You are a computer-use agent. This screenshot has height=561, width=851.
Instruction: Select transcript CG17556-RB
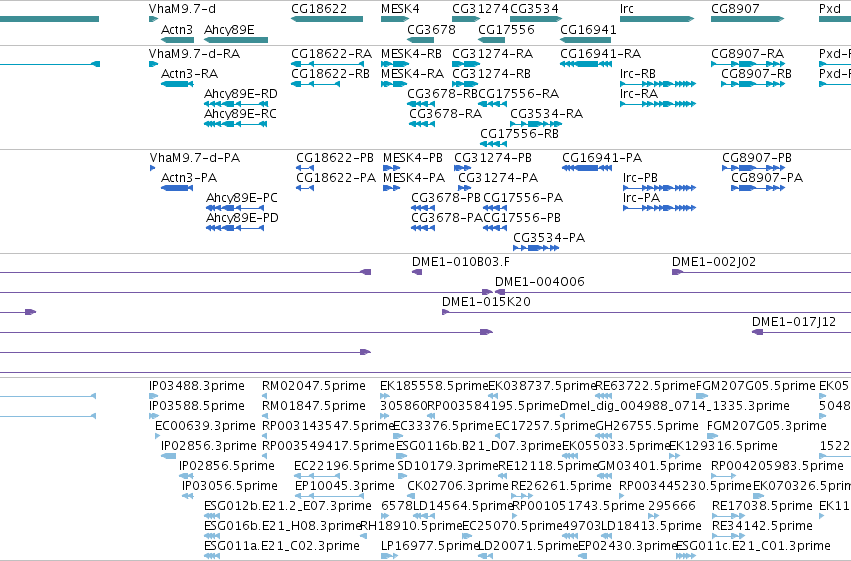pos(493,144)
